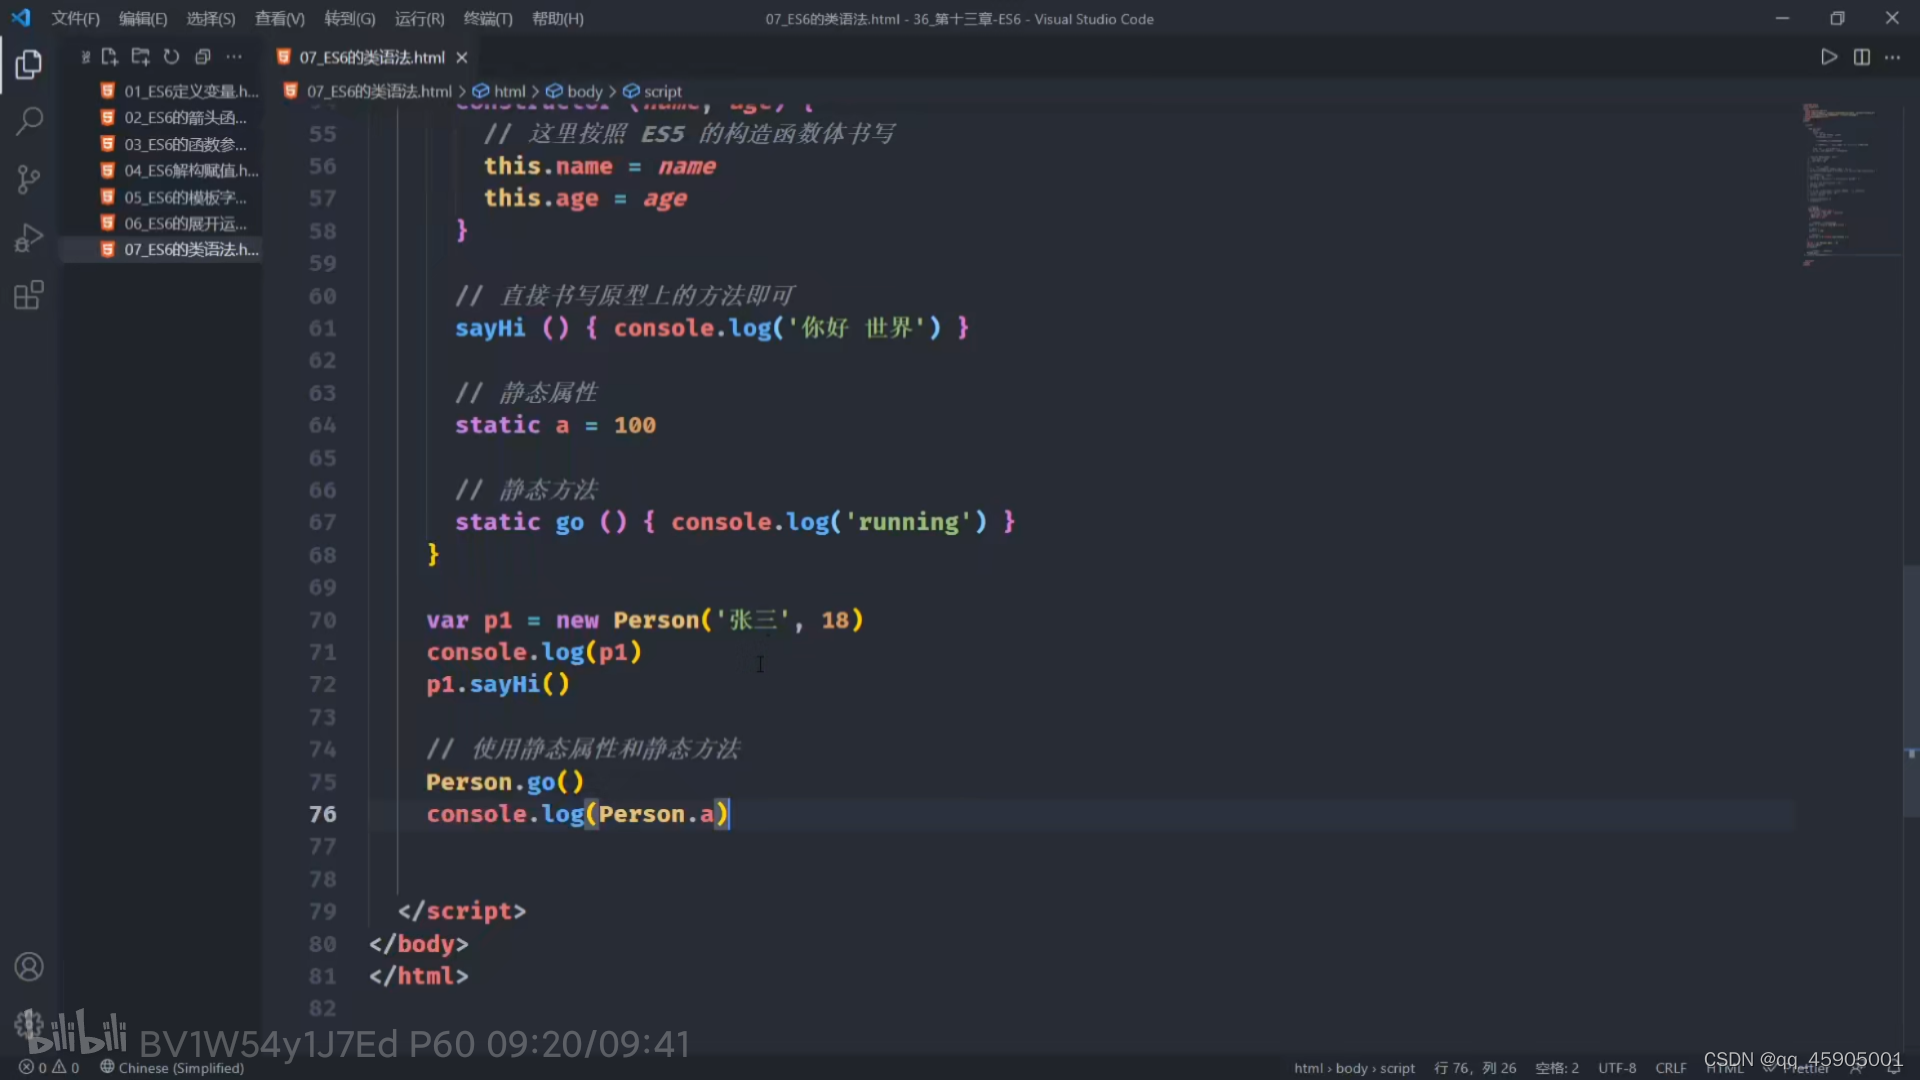Open the 终端(T) menu

(487, 19)
